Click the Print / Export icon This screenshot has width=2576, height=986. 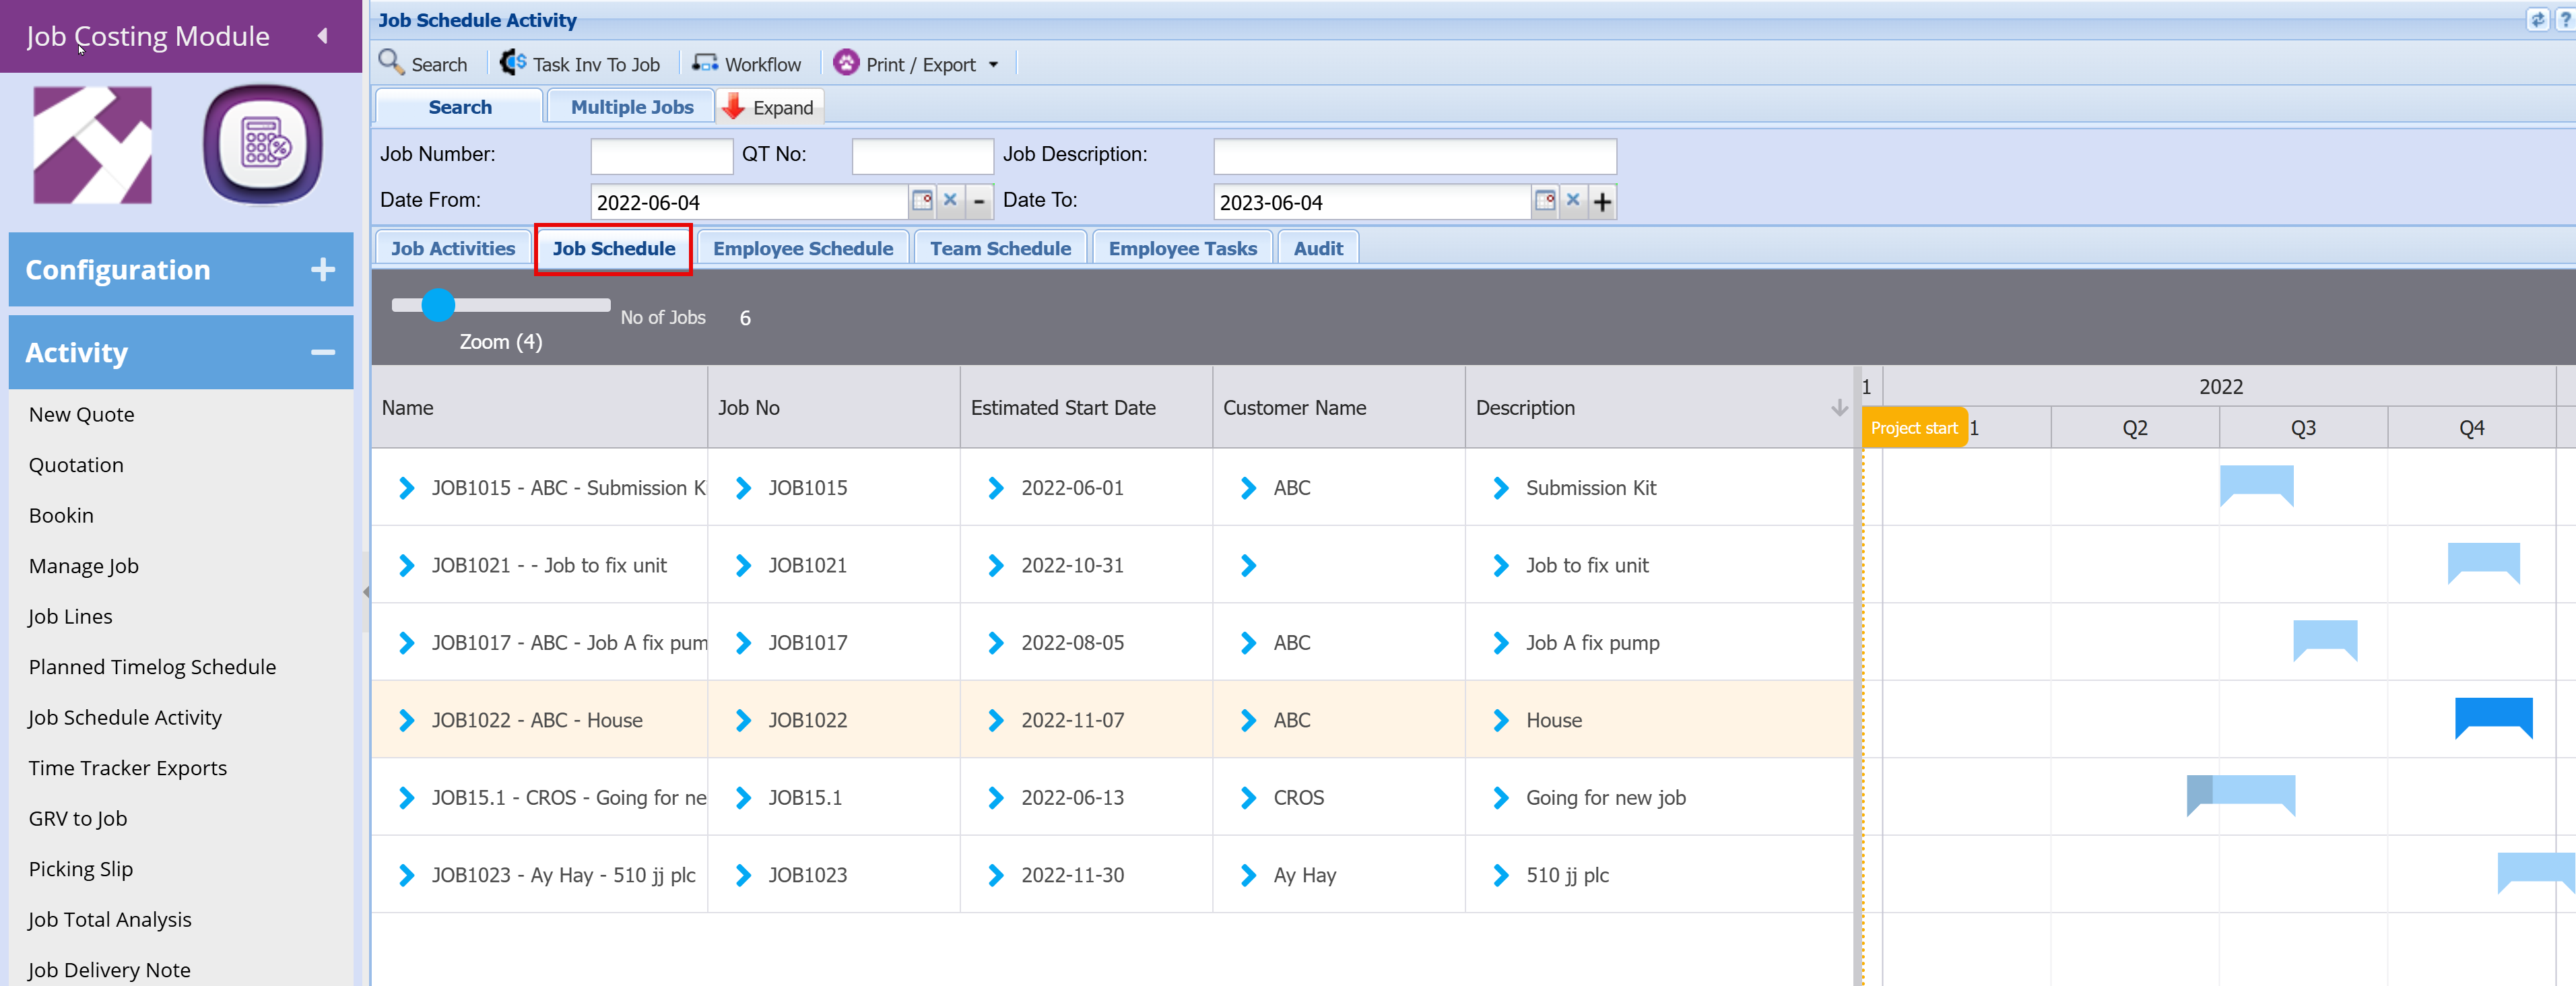point(845,63)
